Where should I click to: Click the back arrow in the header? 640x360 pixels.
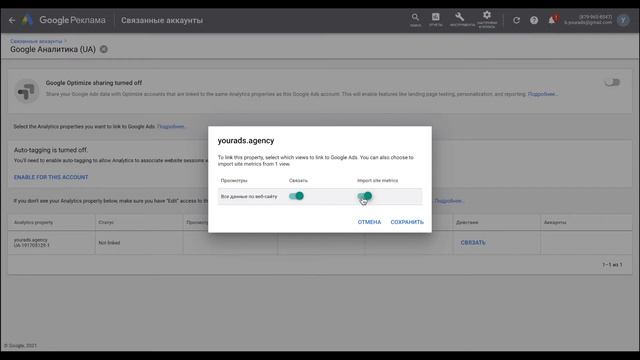pyautogui.click(x=12, y=20)
